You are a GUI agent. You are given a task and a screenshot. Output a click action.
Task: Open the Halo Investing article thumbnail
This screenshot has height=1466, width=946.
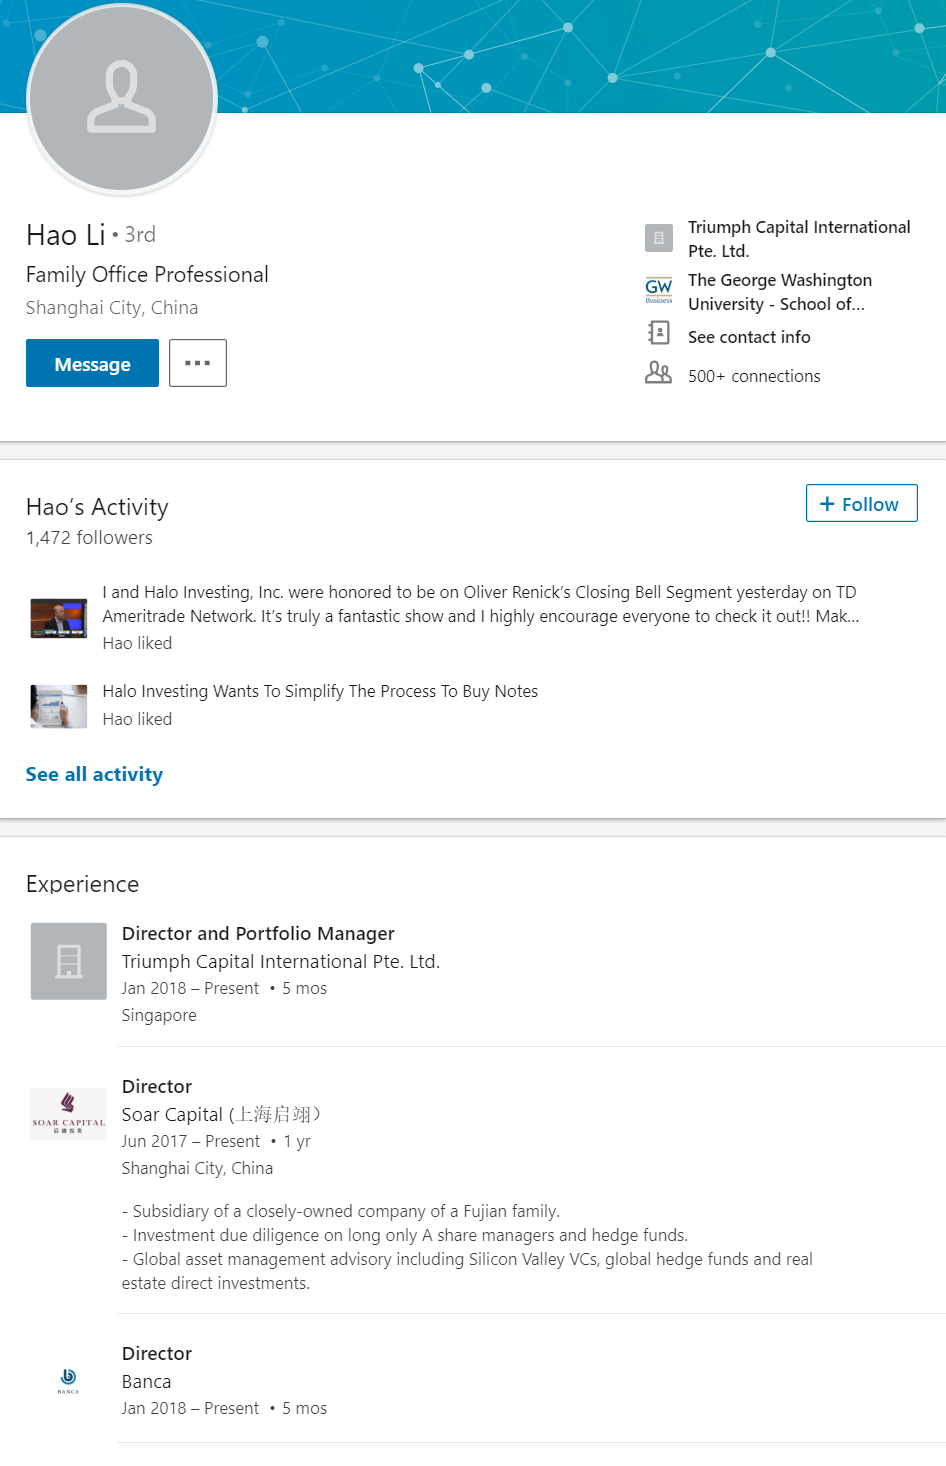click(x=59, y=706)
